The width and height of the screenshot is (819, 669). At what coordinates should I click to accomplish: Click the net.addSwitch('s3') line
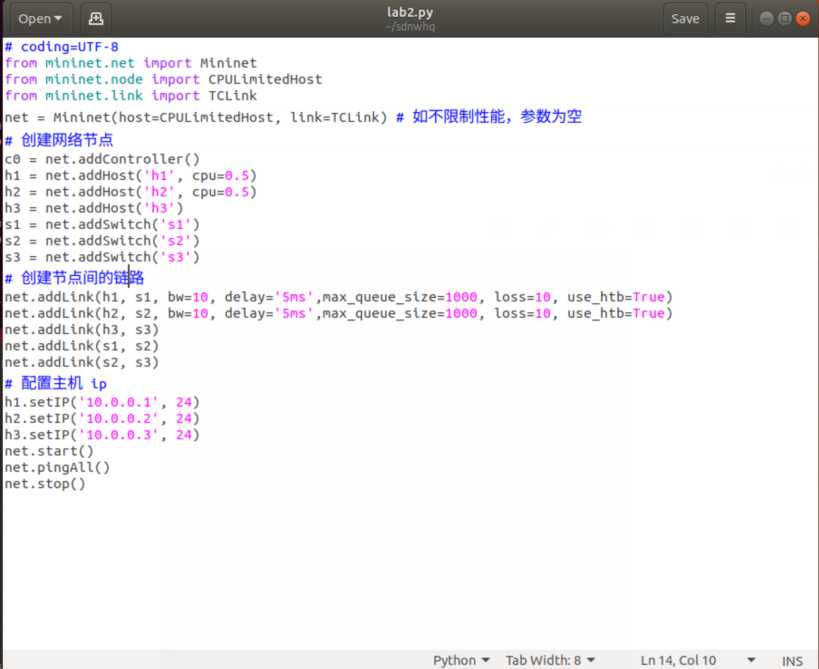point(102,257)
